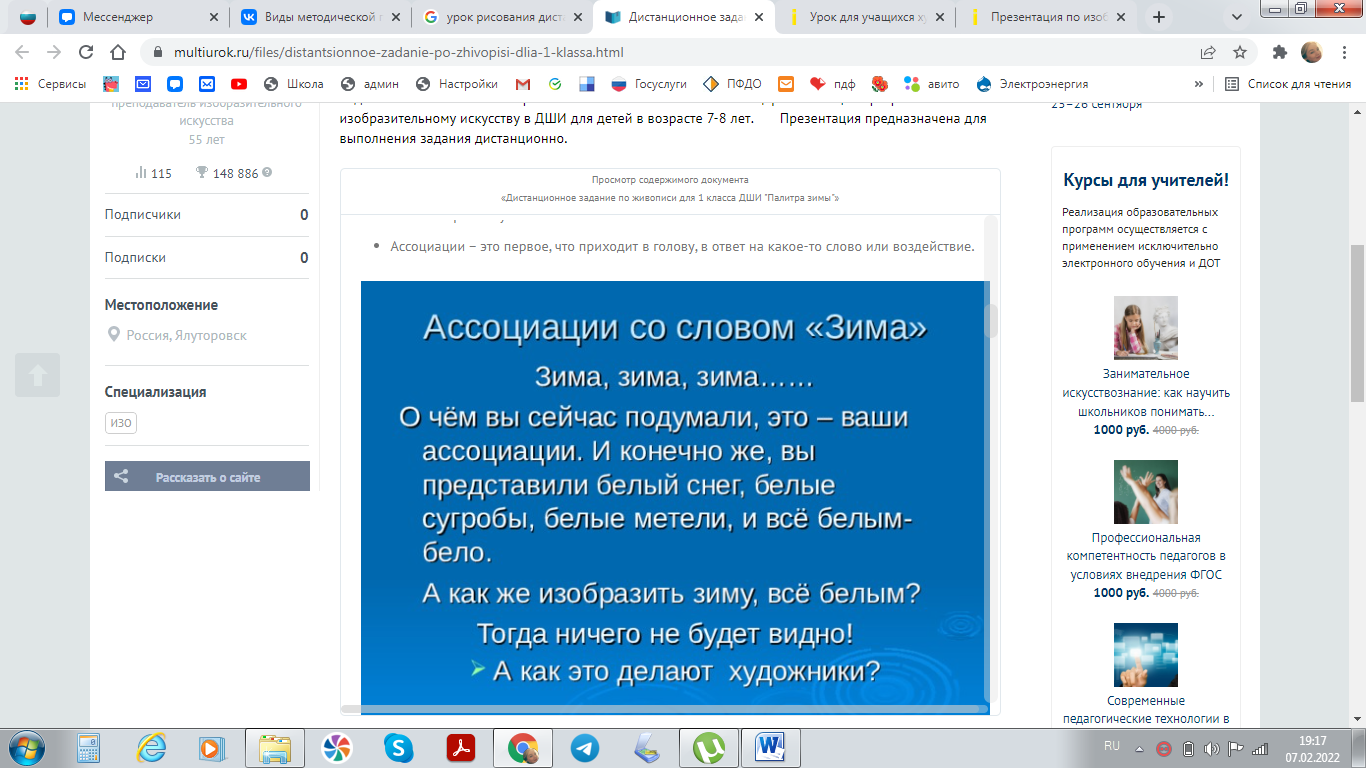The image size is (1366, 768).
Task: Close the Дистанционное задание tab
Action: click(x=759, y=17)
